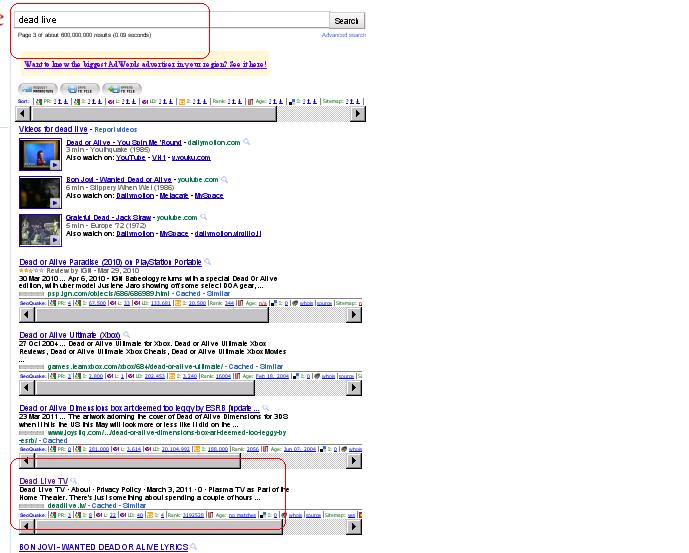Click the Delicious icon in Sort bar
The image size is (689, 553).
pos(292,102)
